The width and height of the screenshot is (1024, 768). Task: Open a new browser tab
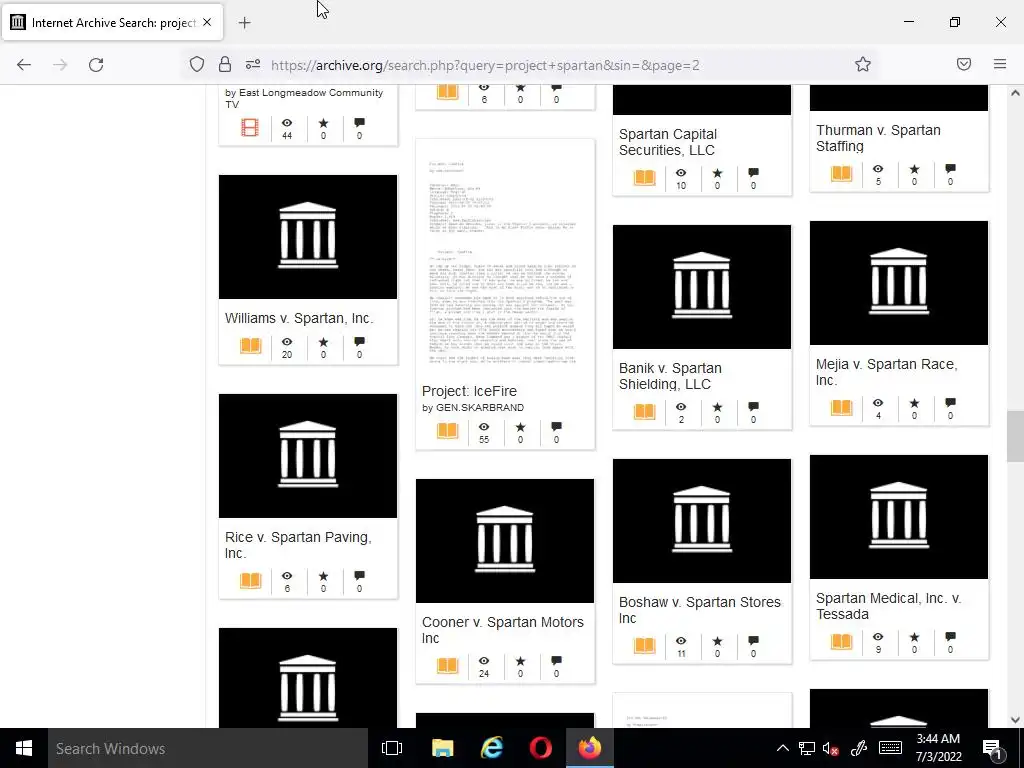(x=244, y=23)
